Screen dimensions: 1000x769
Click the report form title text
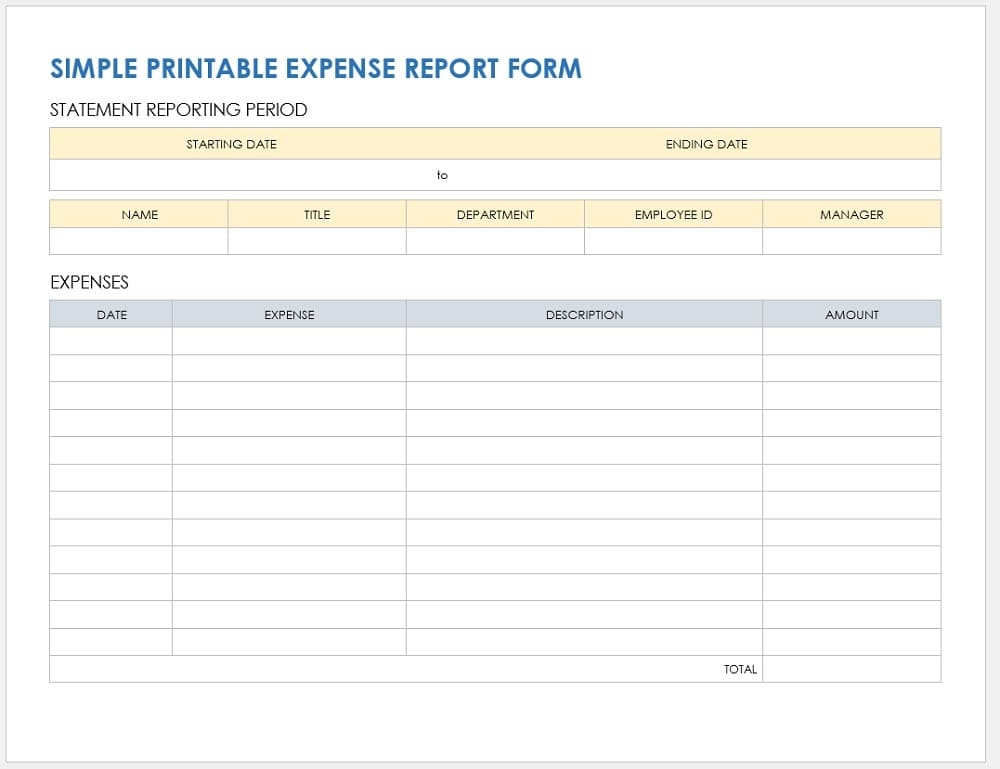tap(316, 68)
